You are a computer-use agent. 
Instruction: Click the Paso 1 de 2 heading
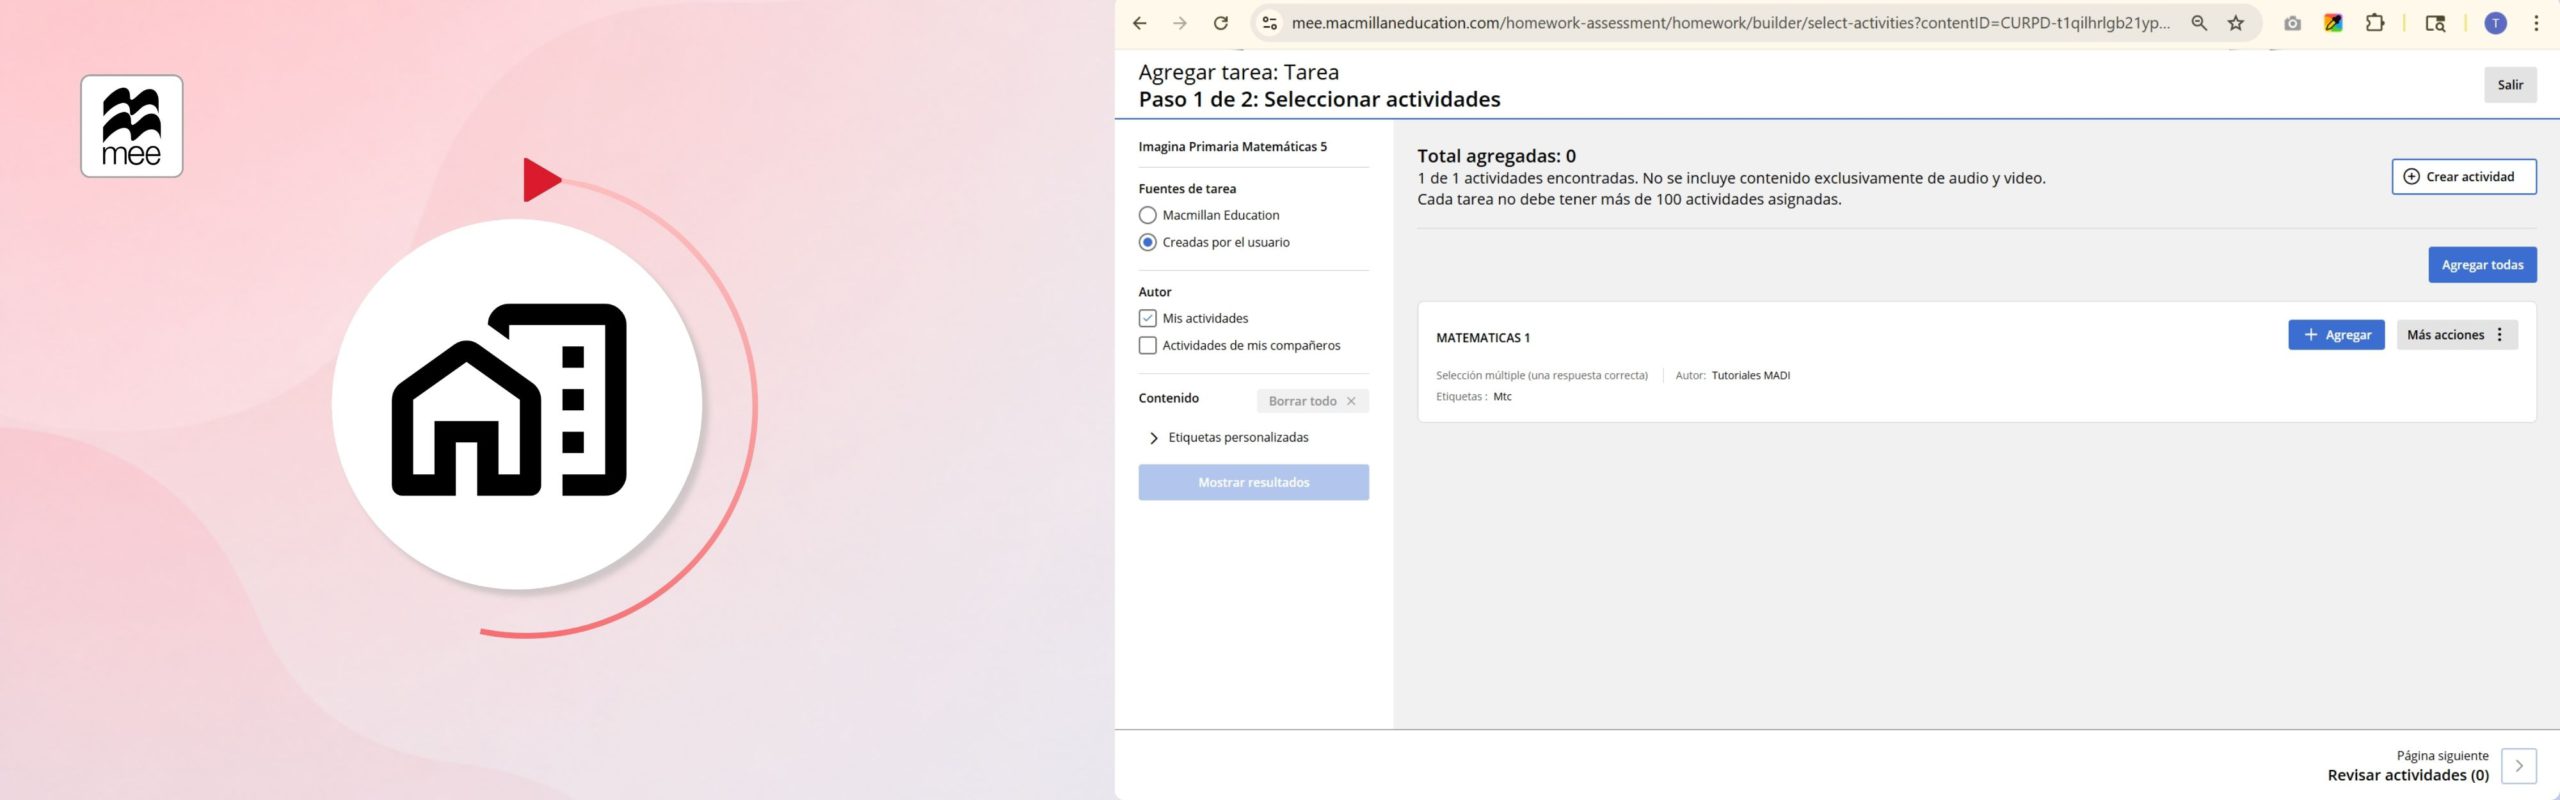click(x=1319, y=99)
